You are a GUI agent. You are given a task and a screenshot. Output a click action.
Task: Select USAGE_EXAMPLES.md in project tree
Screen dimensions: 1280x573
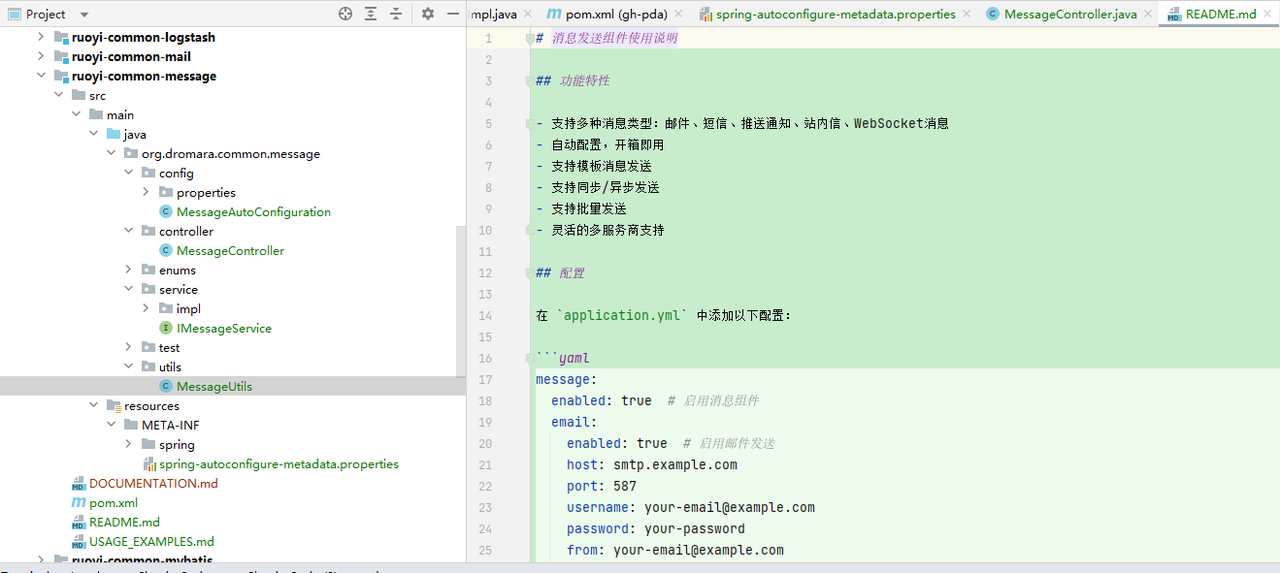(151, 542)
